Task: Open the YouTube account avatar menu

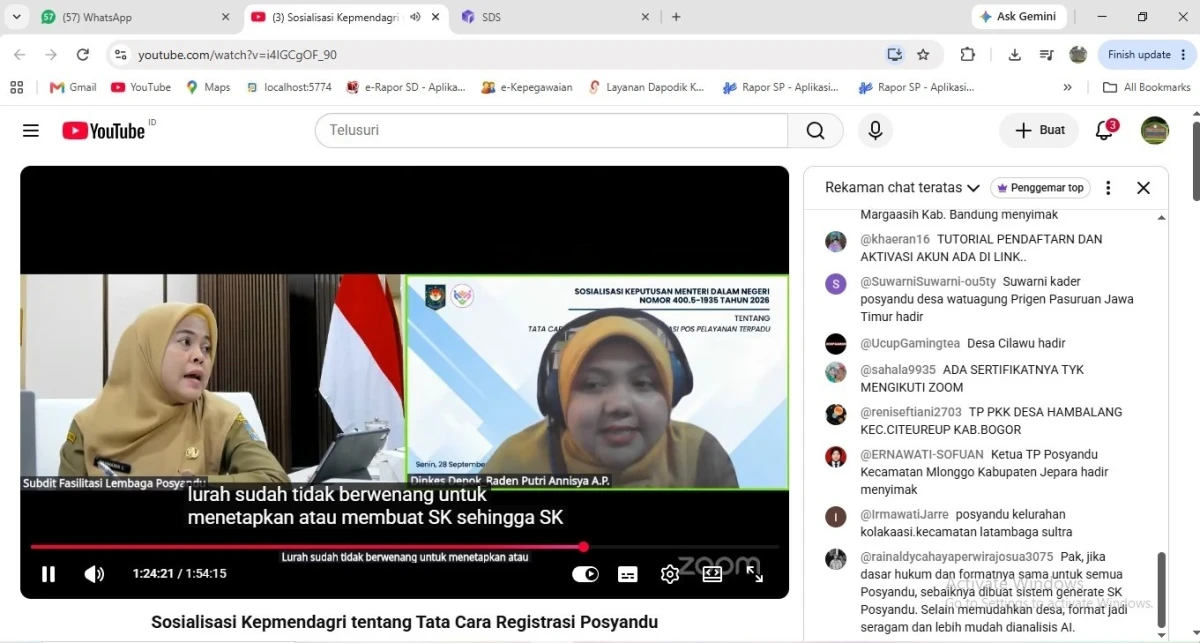Action: (x=1155, y=130)
